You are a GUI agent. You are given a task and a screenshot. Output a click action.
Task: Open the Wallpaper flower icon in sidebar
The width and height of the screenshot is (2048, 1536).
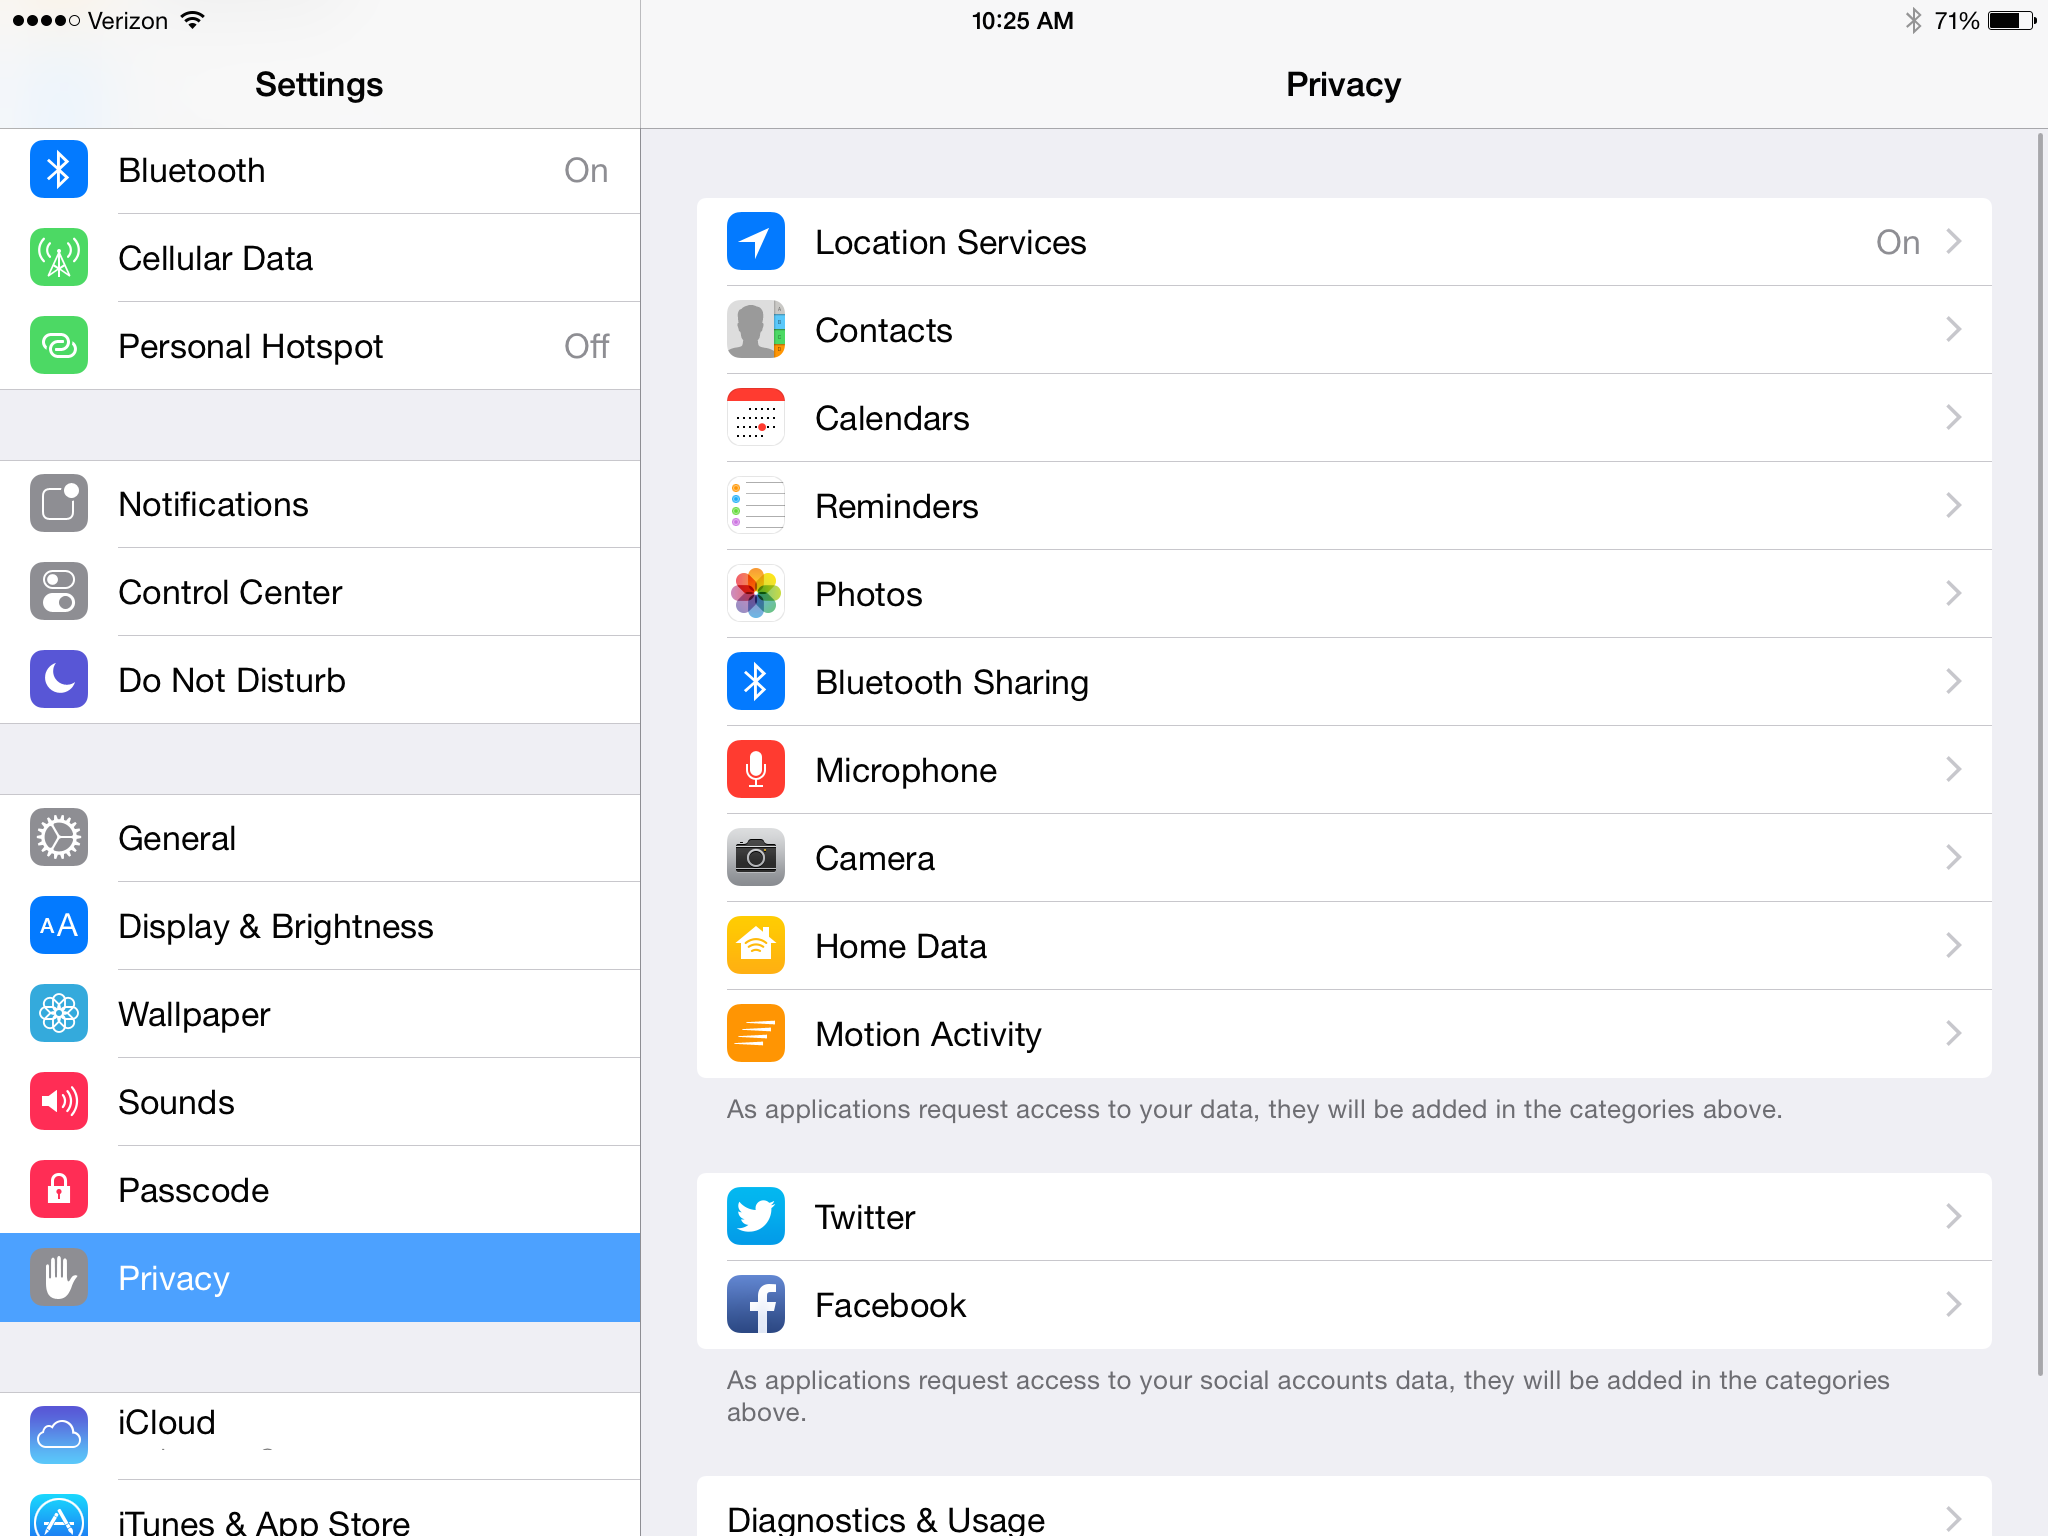[59, 1014]
